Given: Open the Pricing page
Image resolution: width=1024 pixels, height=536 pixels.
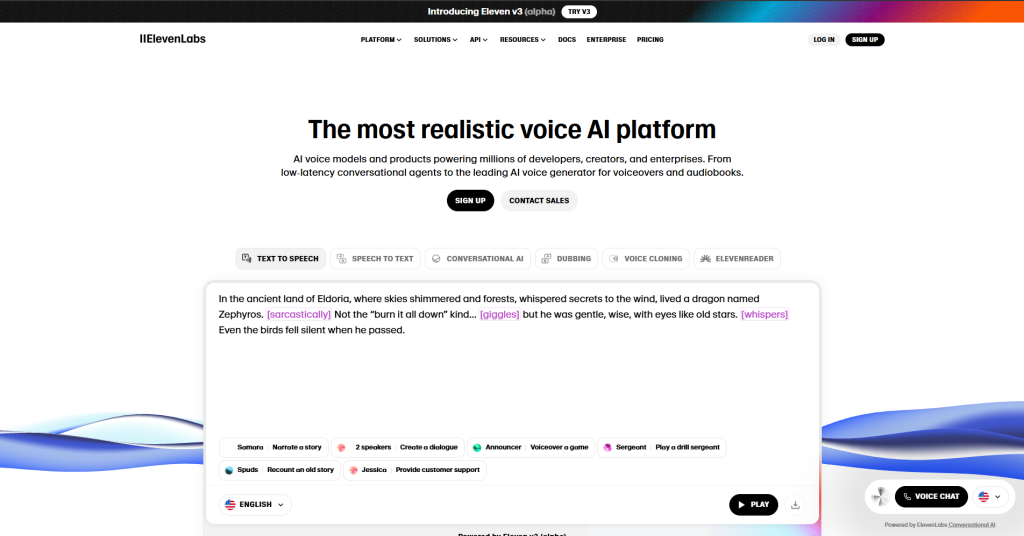Looking at the screenshot, I should (x=650, y=40).
